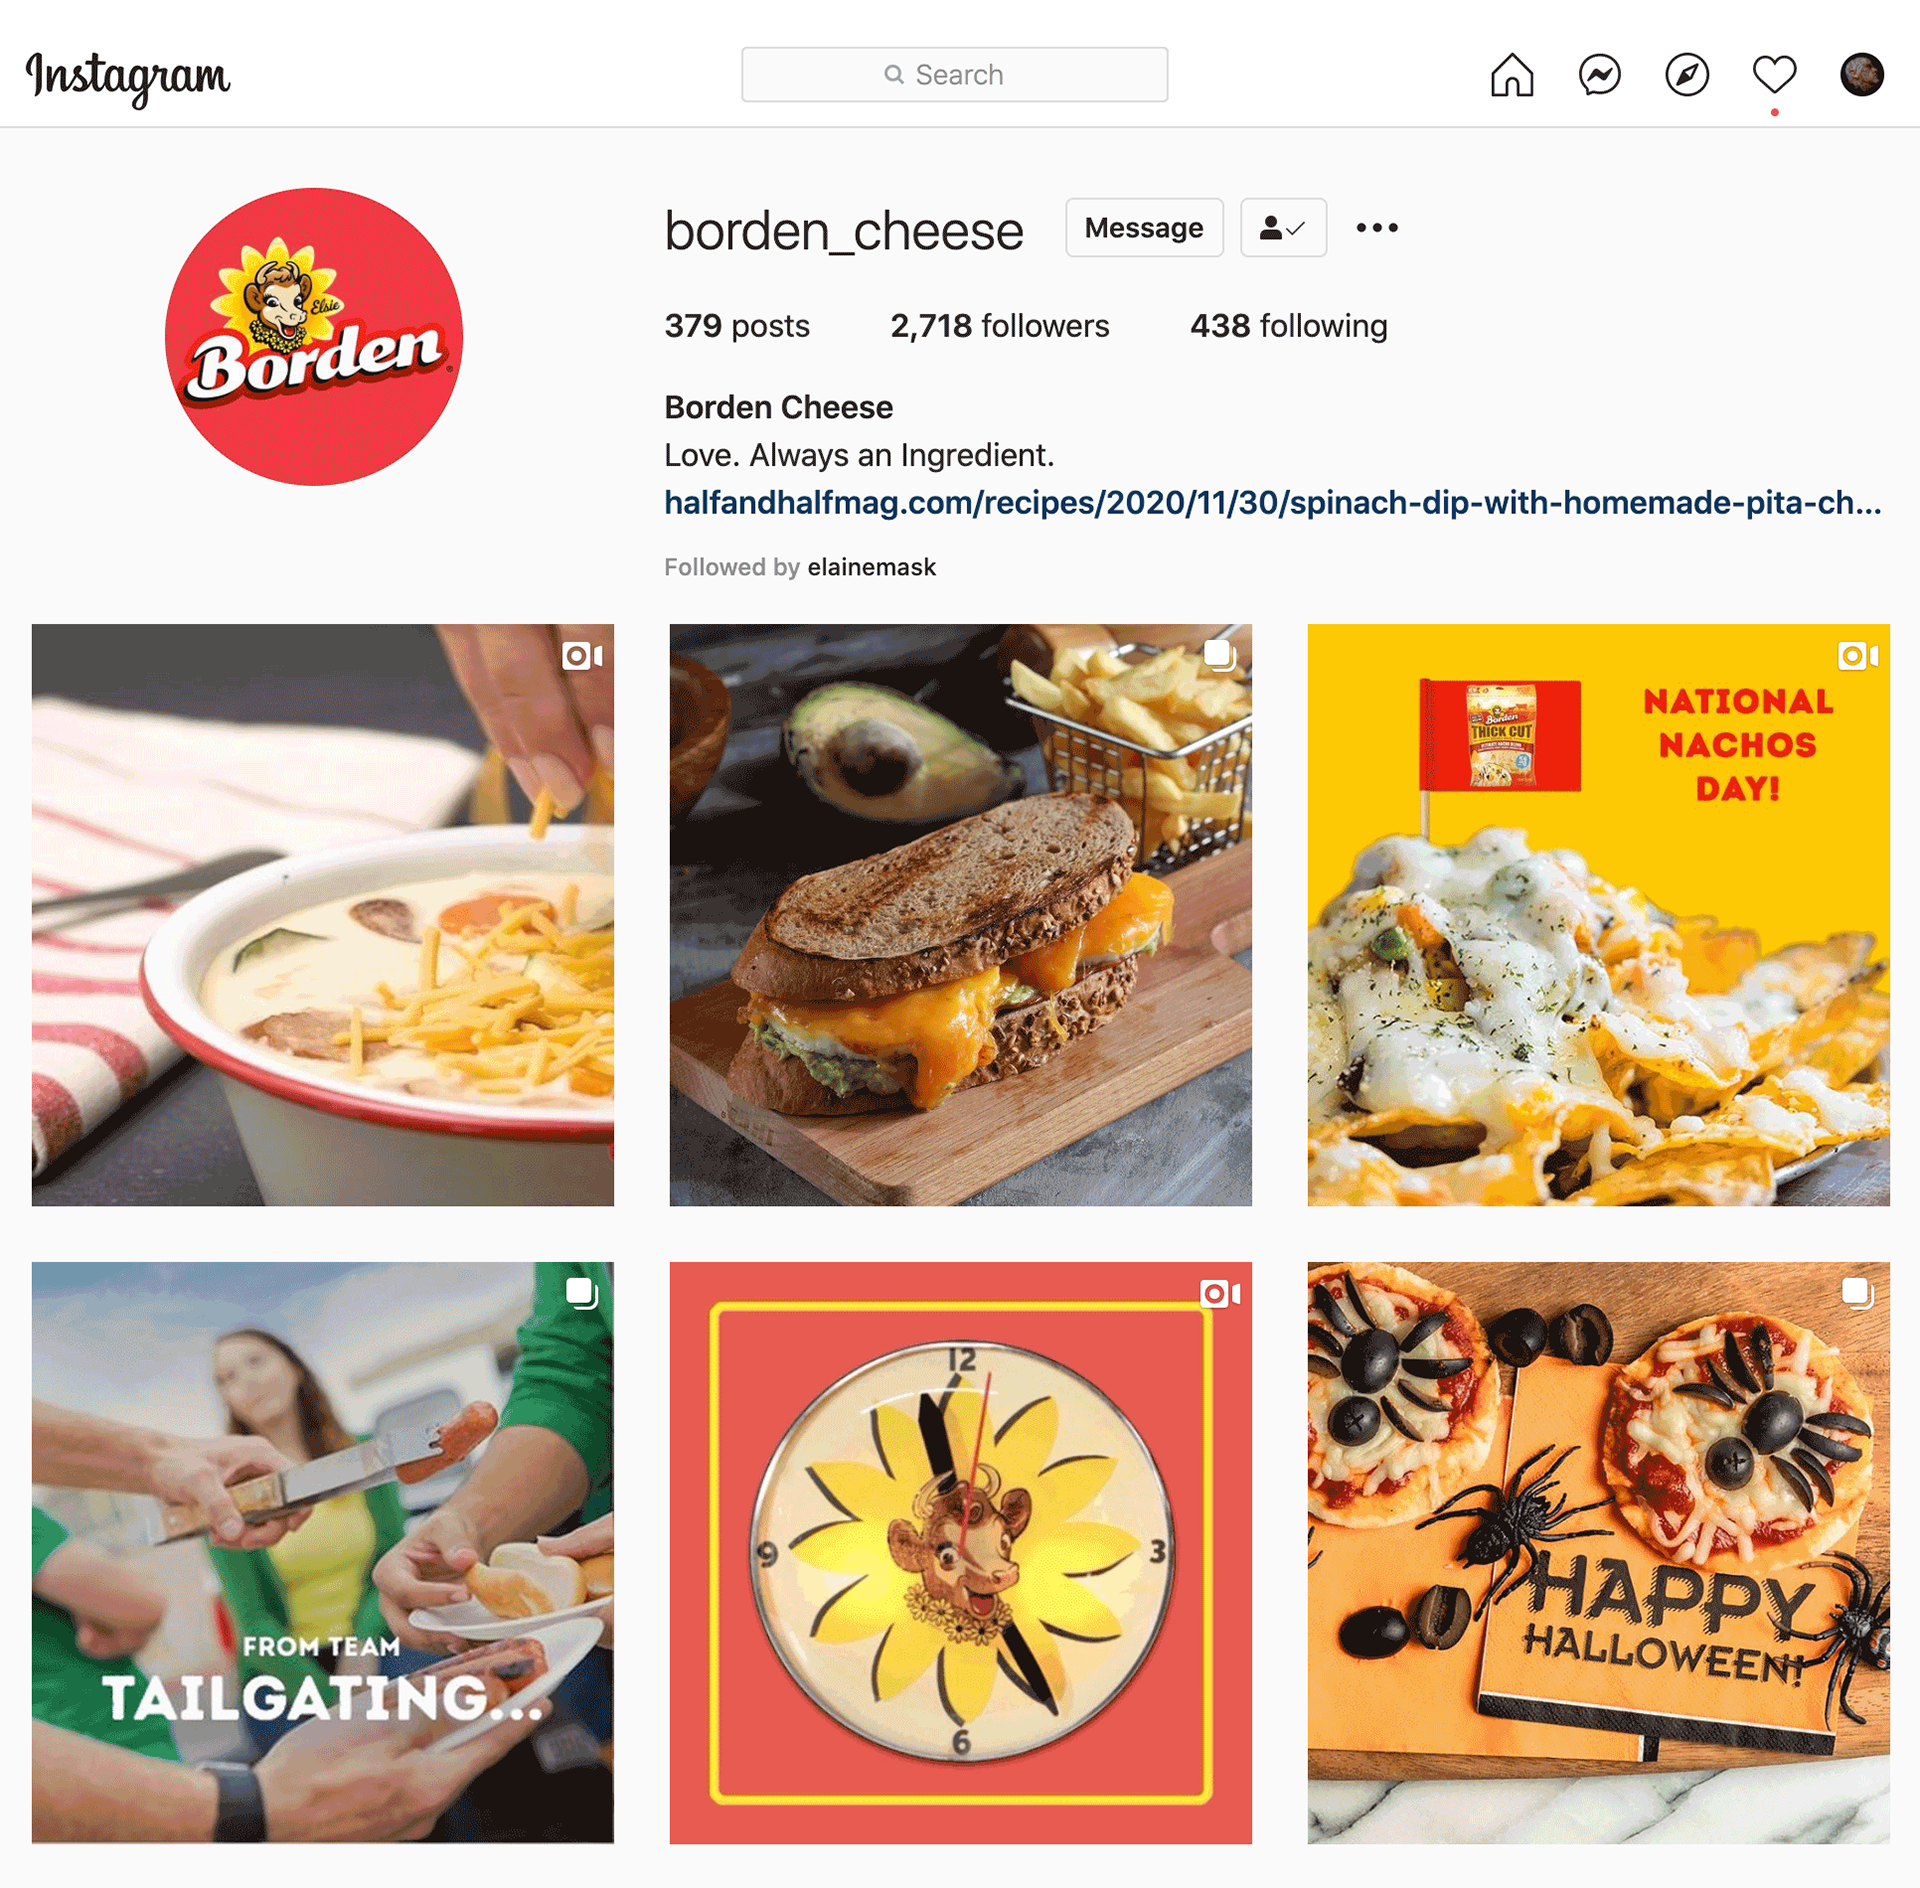Enlarge the Borden logo profile picture
The height and width of the screenshot is (1888, 1920).
[x=314, y=337]
